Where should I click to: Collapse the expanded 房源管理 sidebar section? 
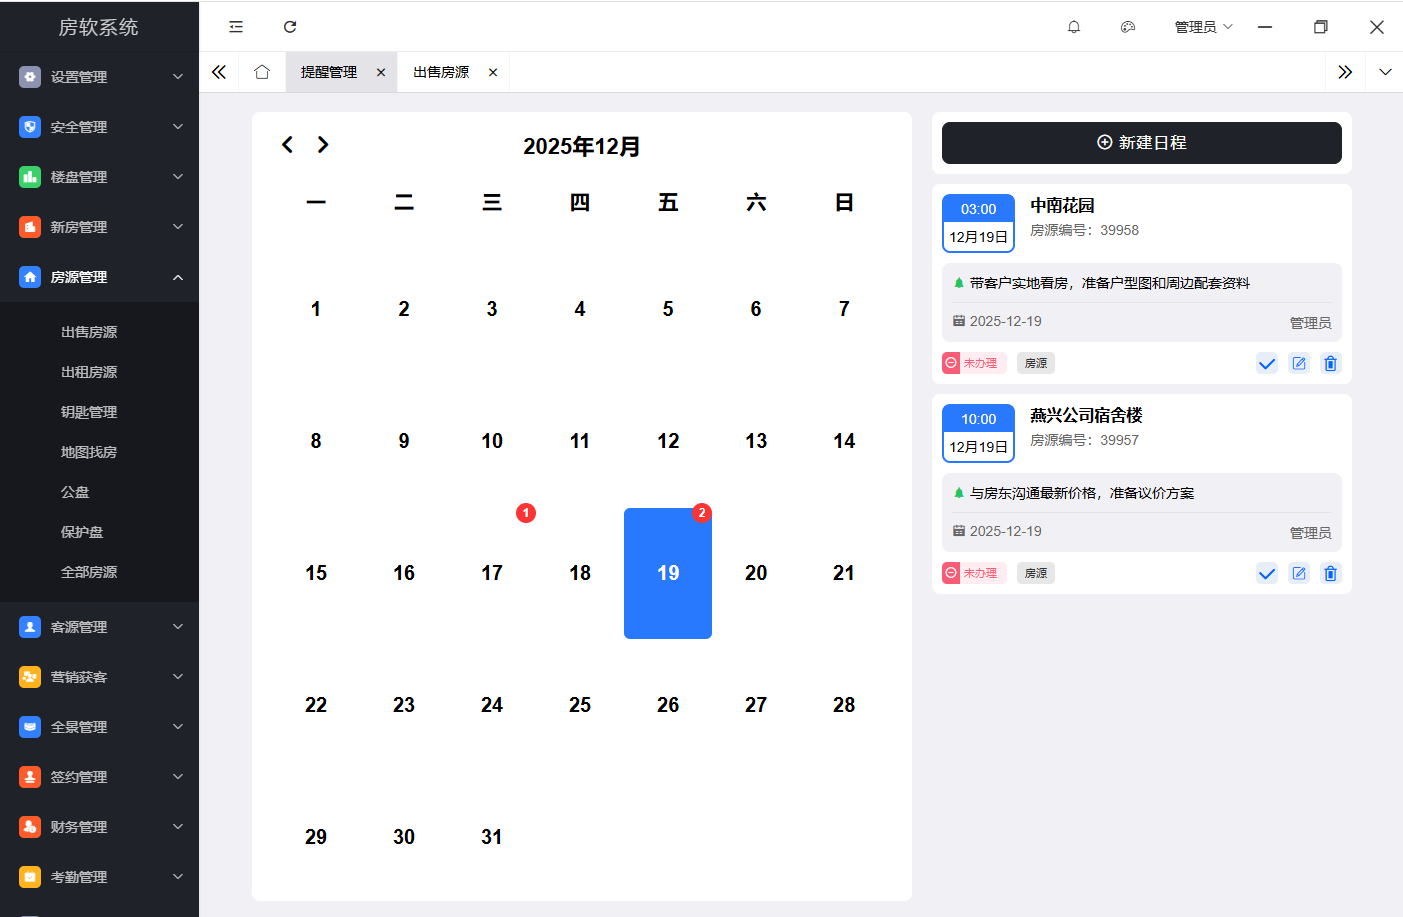click(x=99, y=277)
